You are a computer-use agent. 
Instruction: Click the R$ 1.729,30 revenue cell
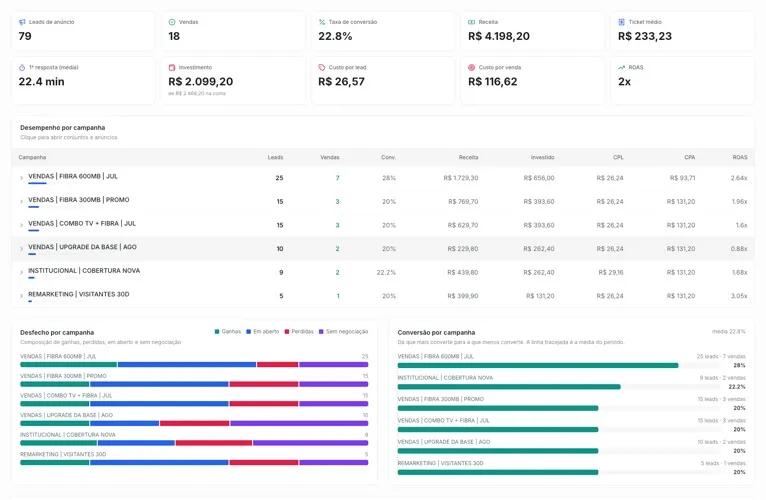(461, 178)
